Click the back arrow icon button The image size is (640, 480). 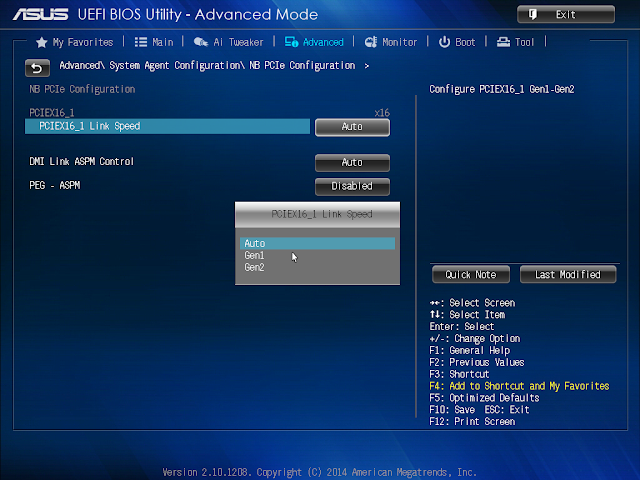37,68
